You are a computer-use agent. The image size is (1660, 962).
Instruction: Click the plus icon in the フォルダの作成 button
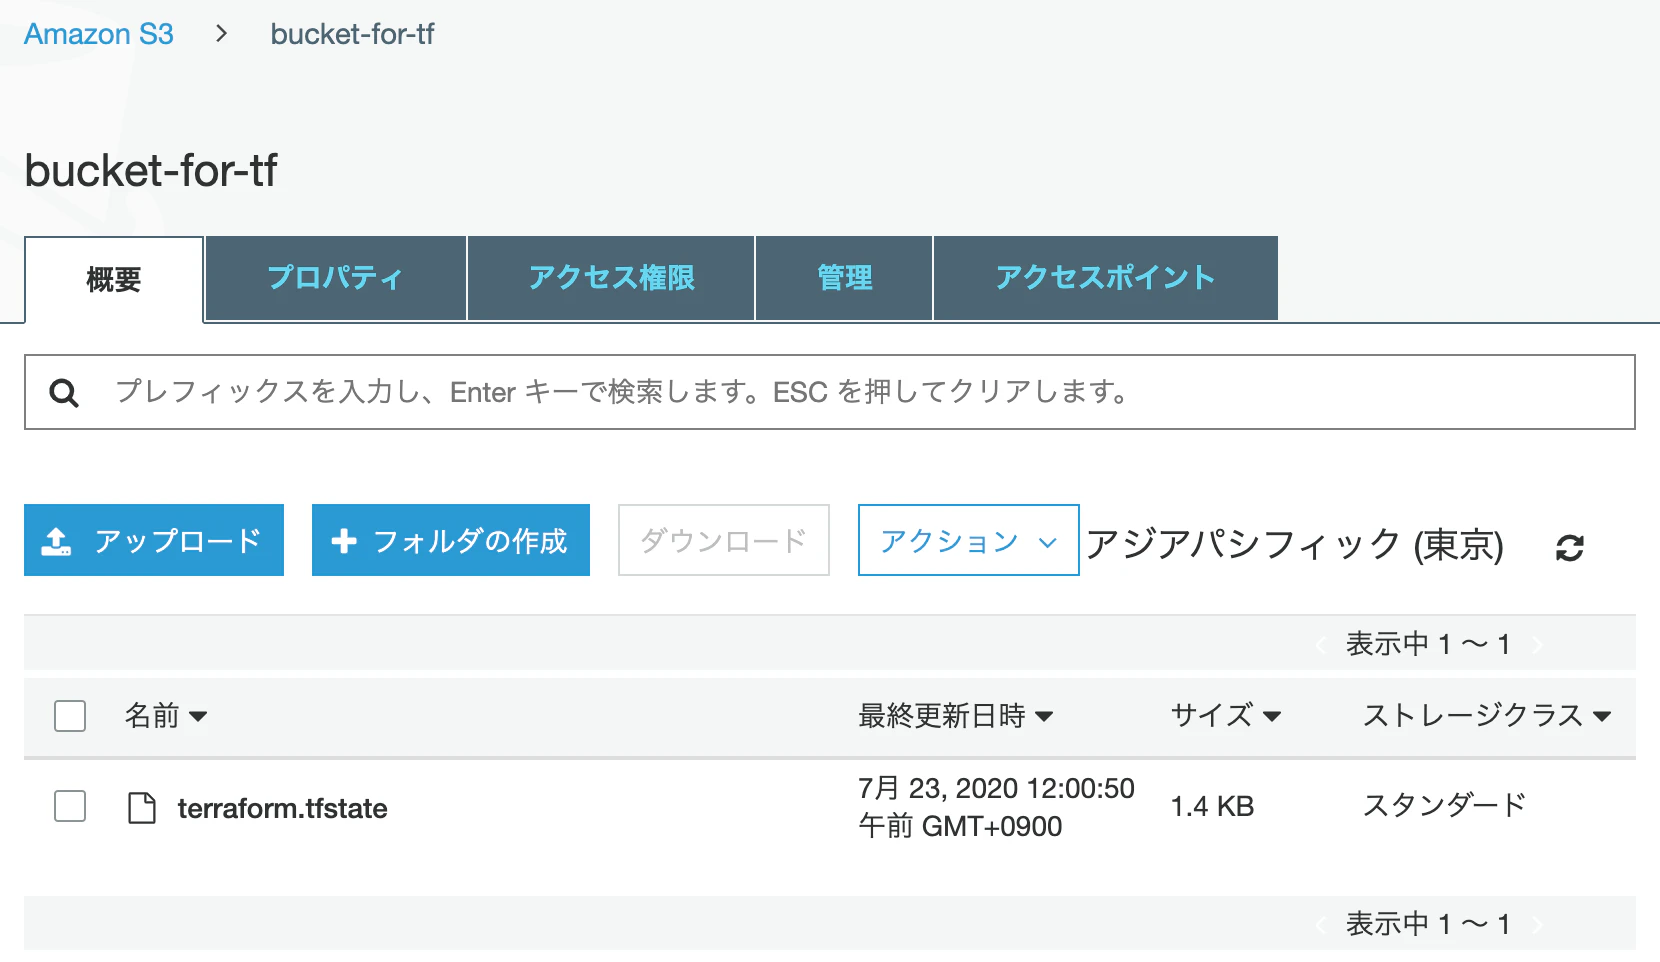(x=344, y=541)
